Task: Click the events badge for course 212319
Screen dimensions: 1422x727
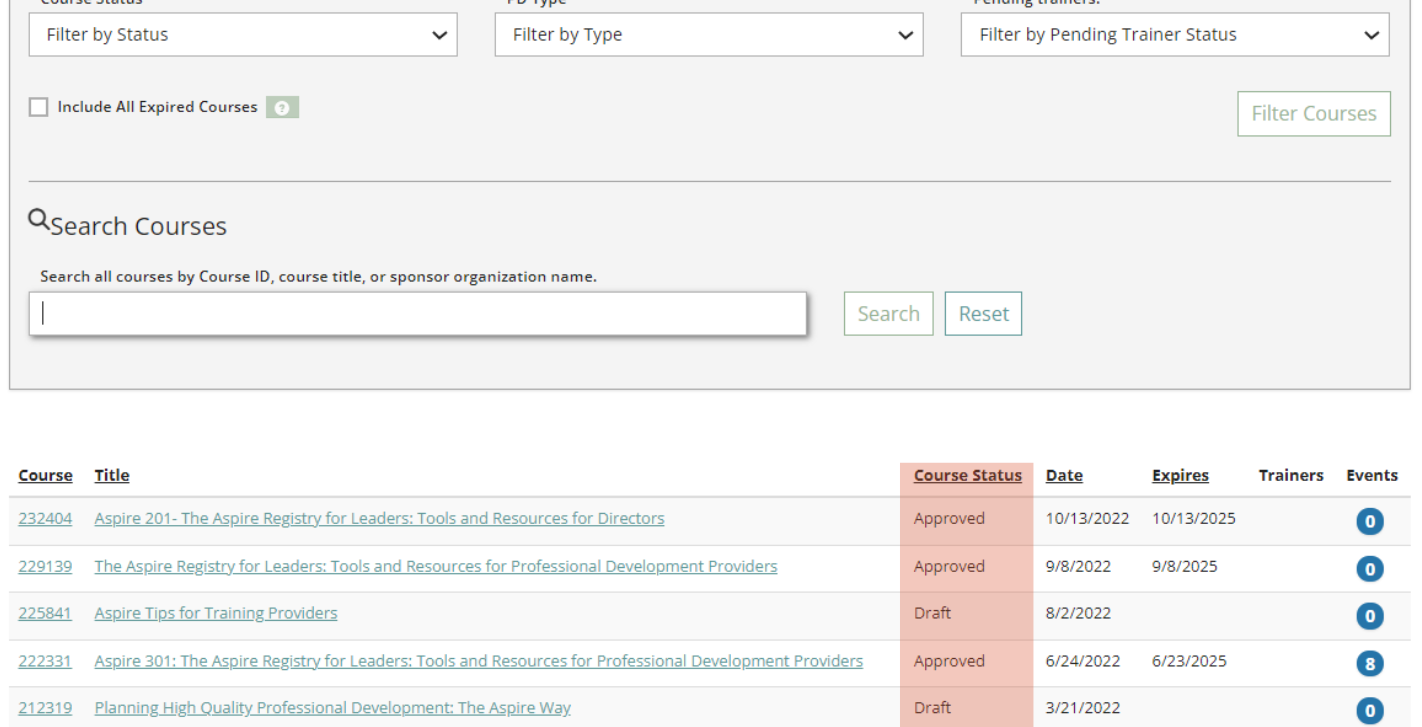Action: tap(1369, 711)
